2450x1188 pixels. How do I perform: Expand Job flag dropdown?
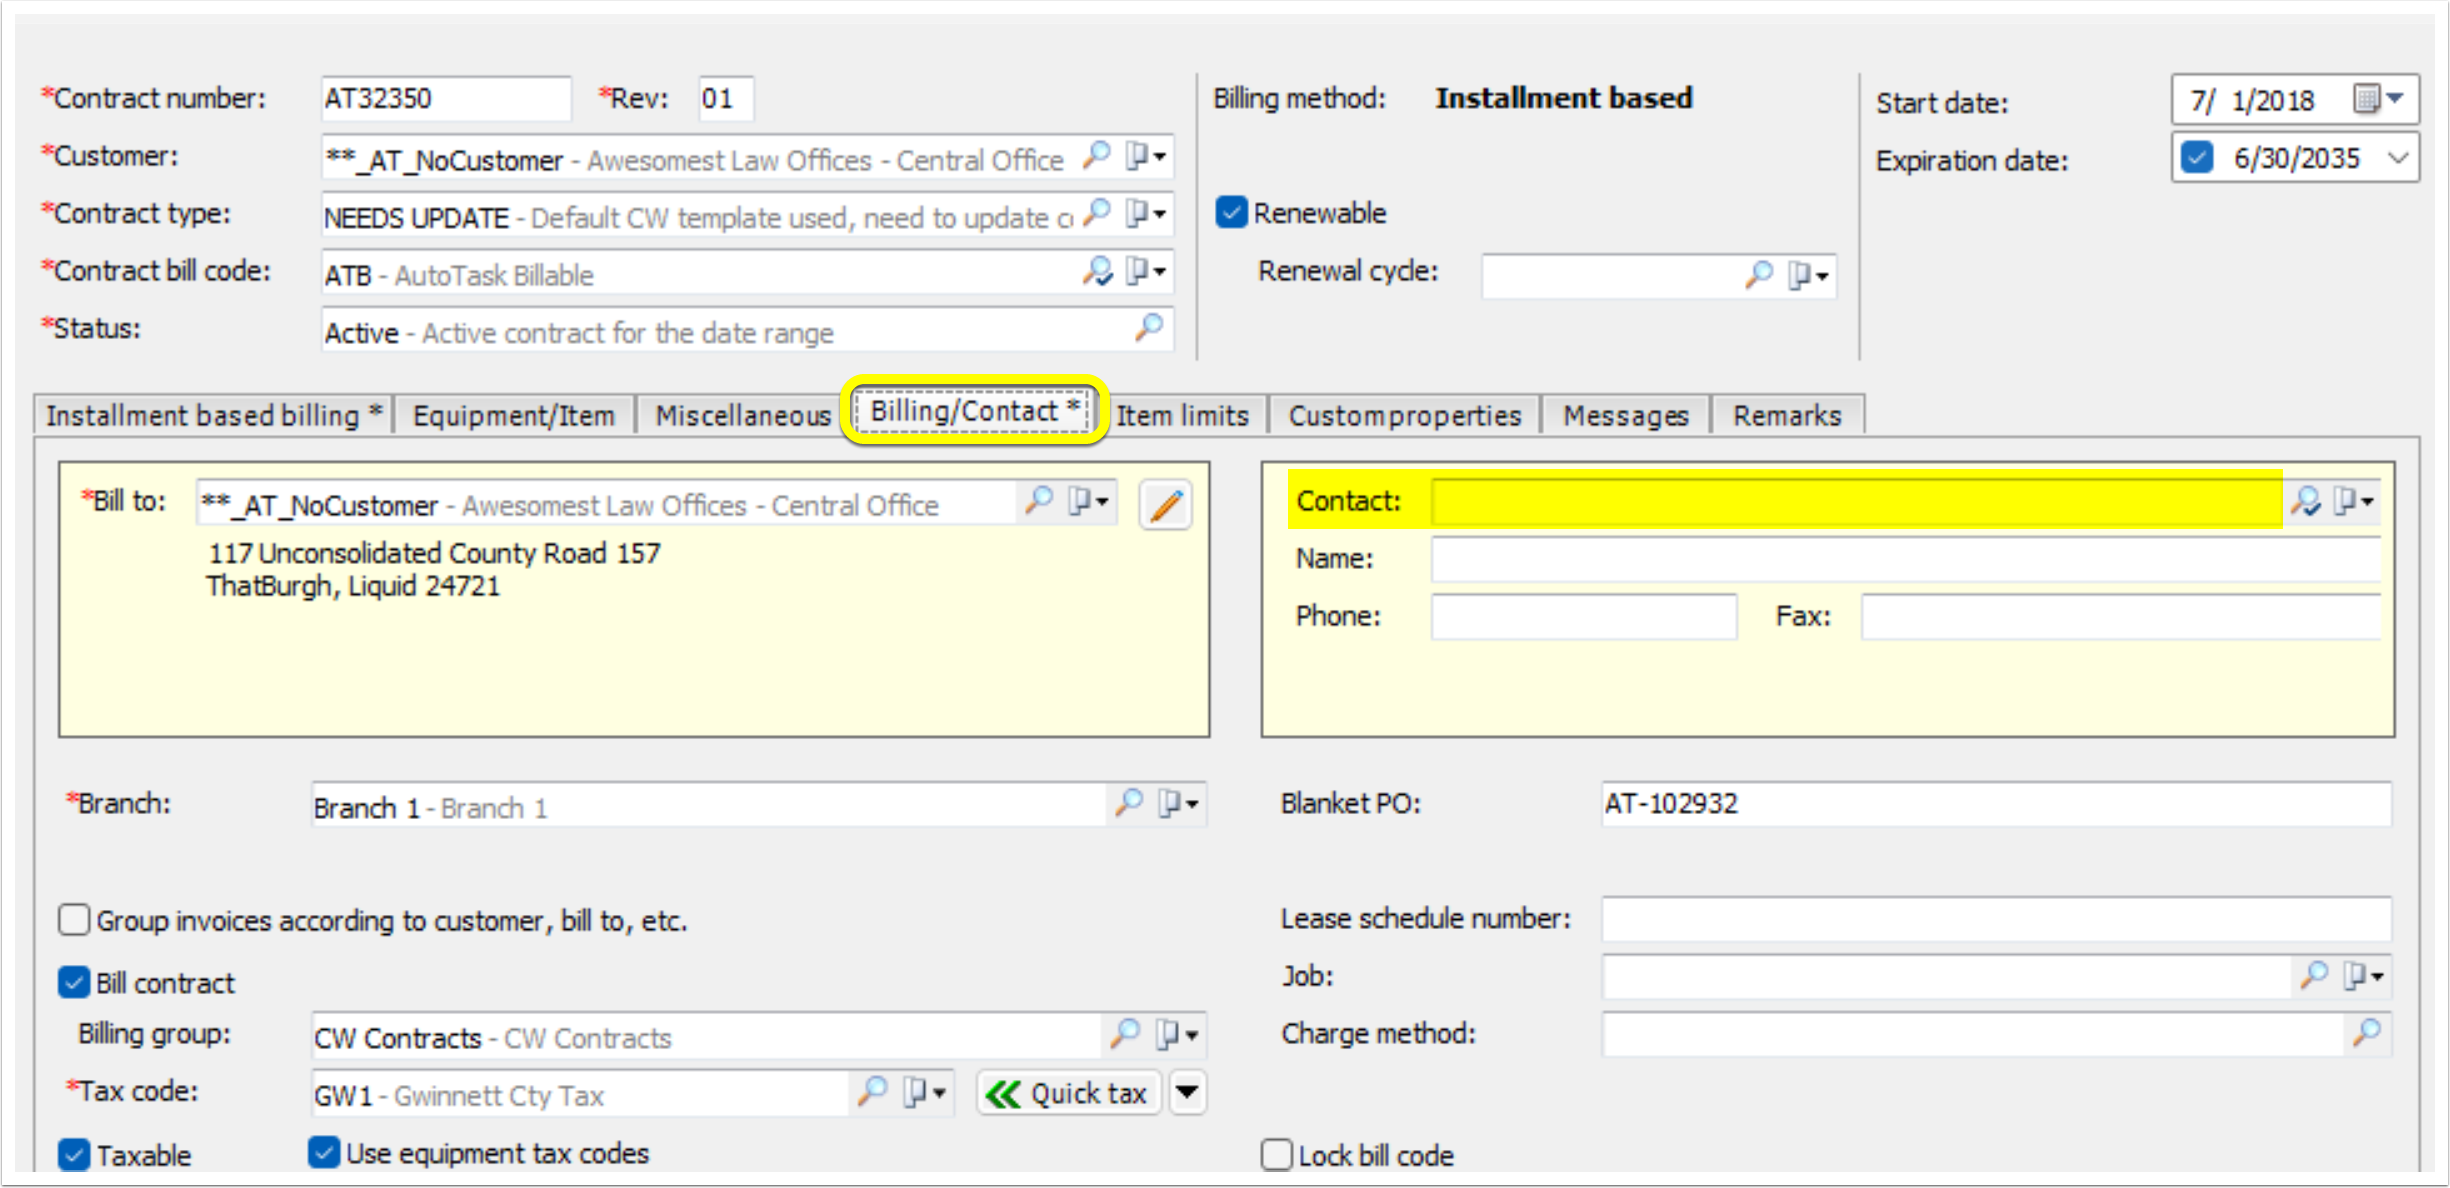pyautogui.click(x=2363, y=975)
